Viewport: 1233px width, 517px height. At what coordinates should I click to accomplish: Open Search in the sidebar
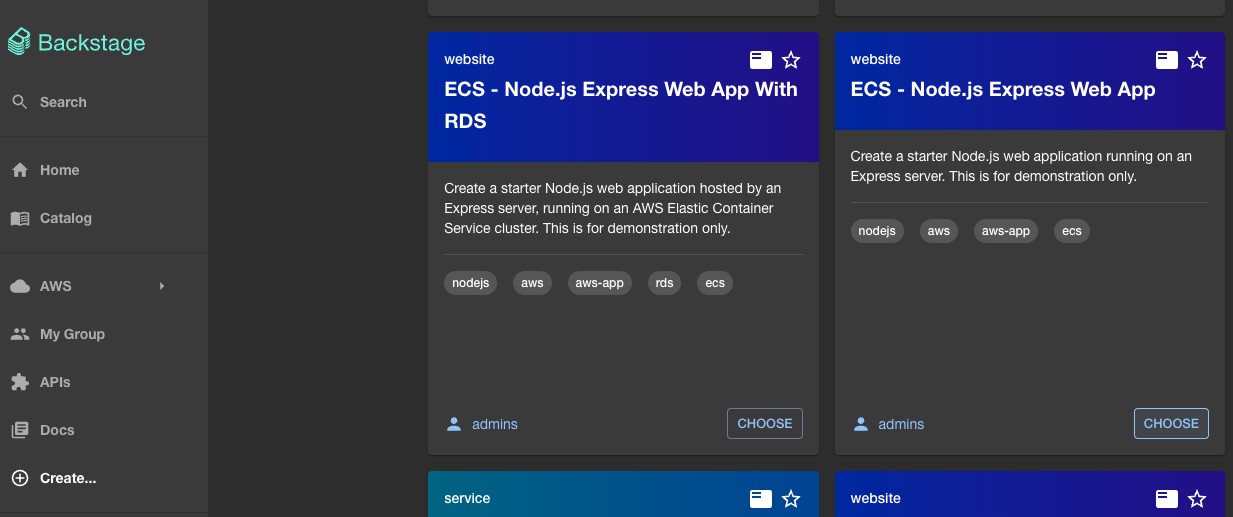click(x=104, y=102)
